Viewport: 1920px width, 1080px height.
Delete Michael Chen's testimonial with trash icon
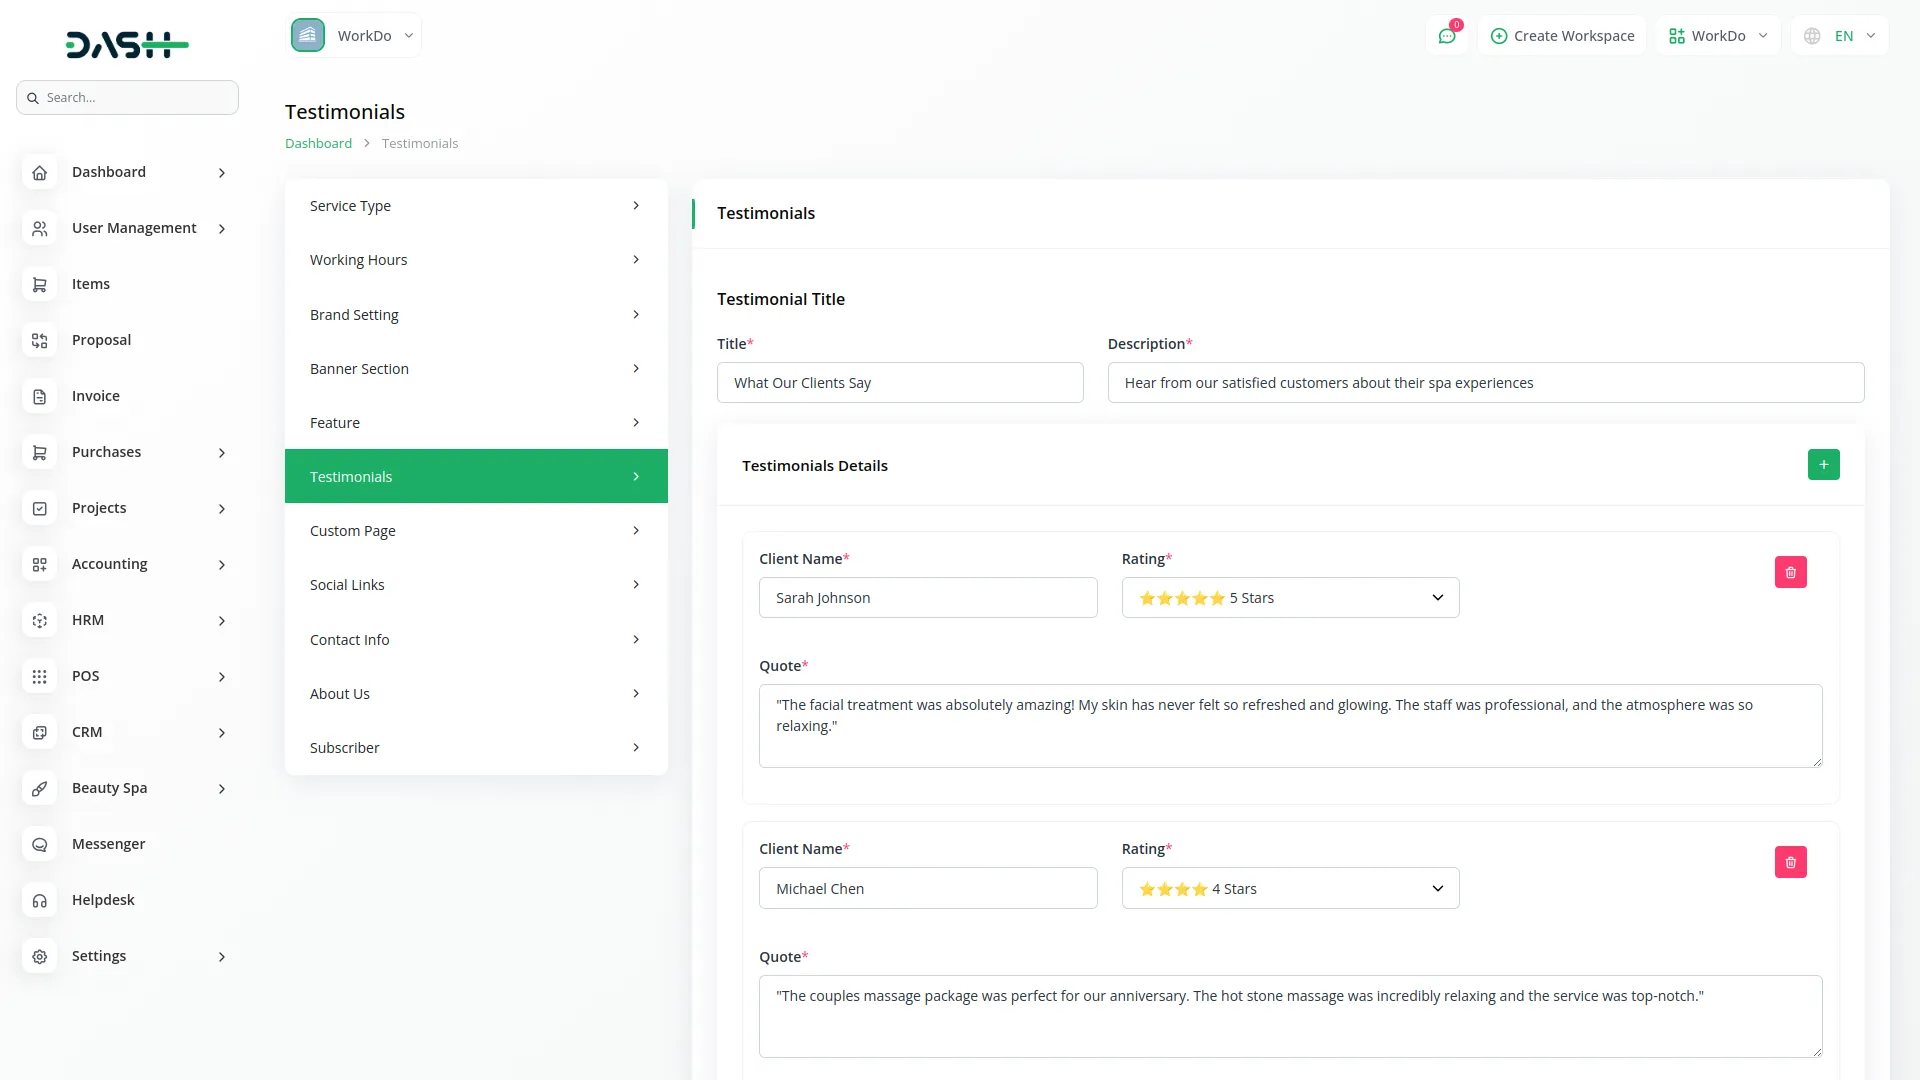pyautogui.click(x=1790, y=862)
